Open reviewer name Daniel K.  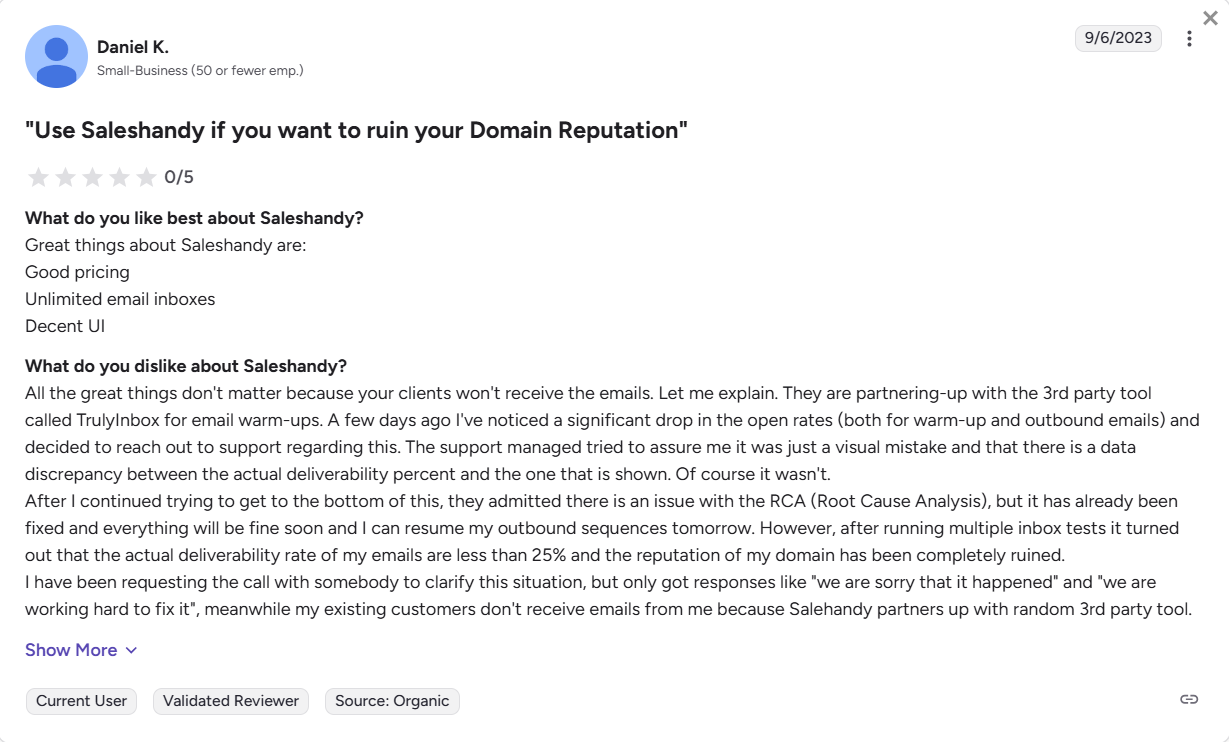tap(133, 47)
